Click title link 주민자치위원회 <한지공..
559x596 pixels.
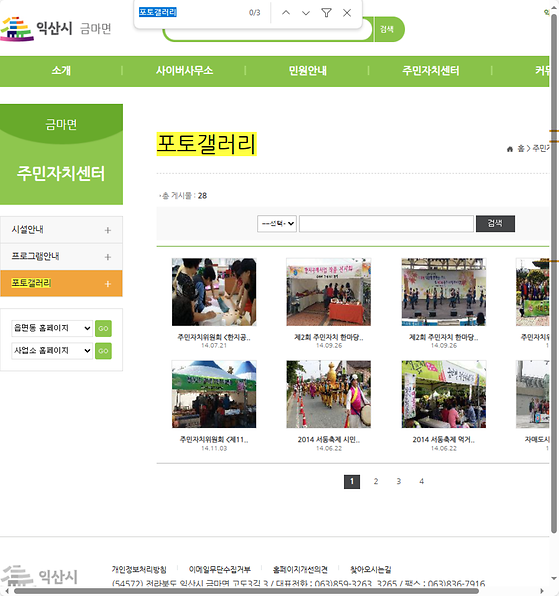214,337
